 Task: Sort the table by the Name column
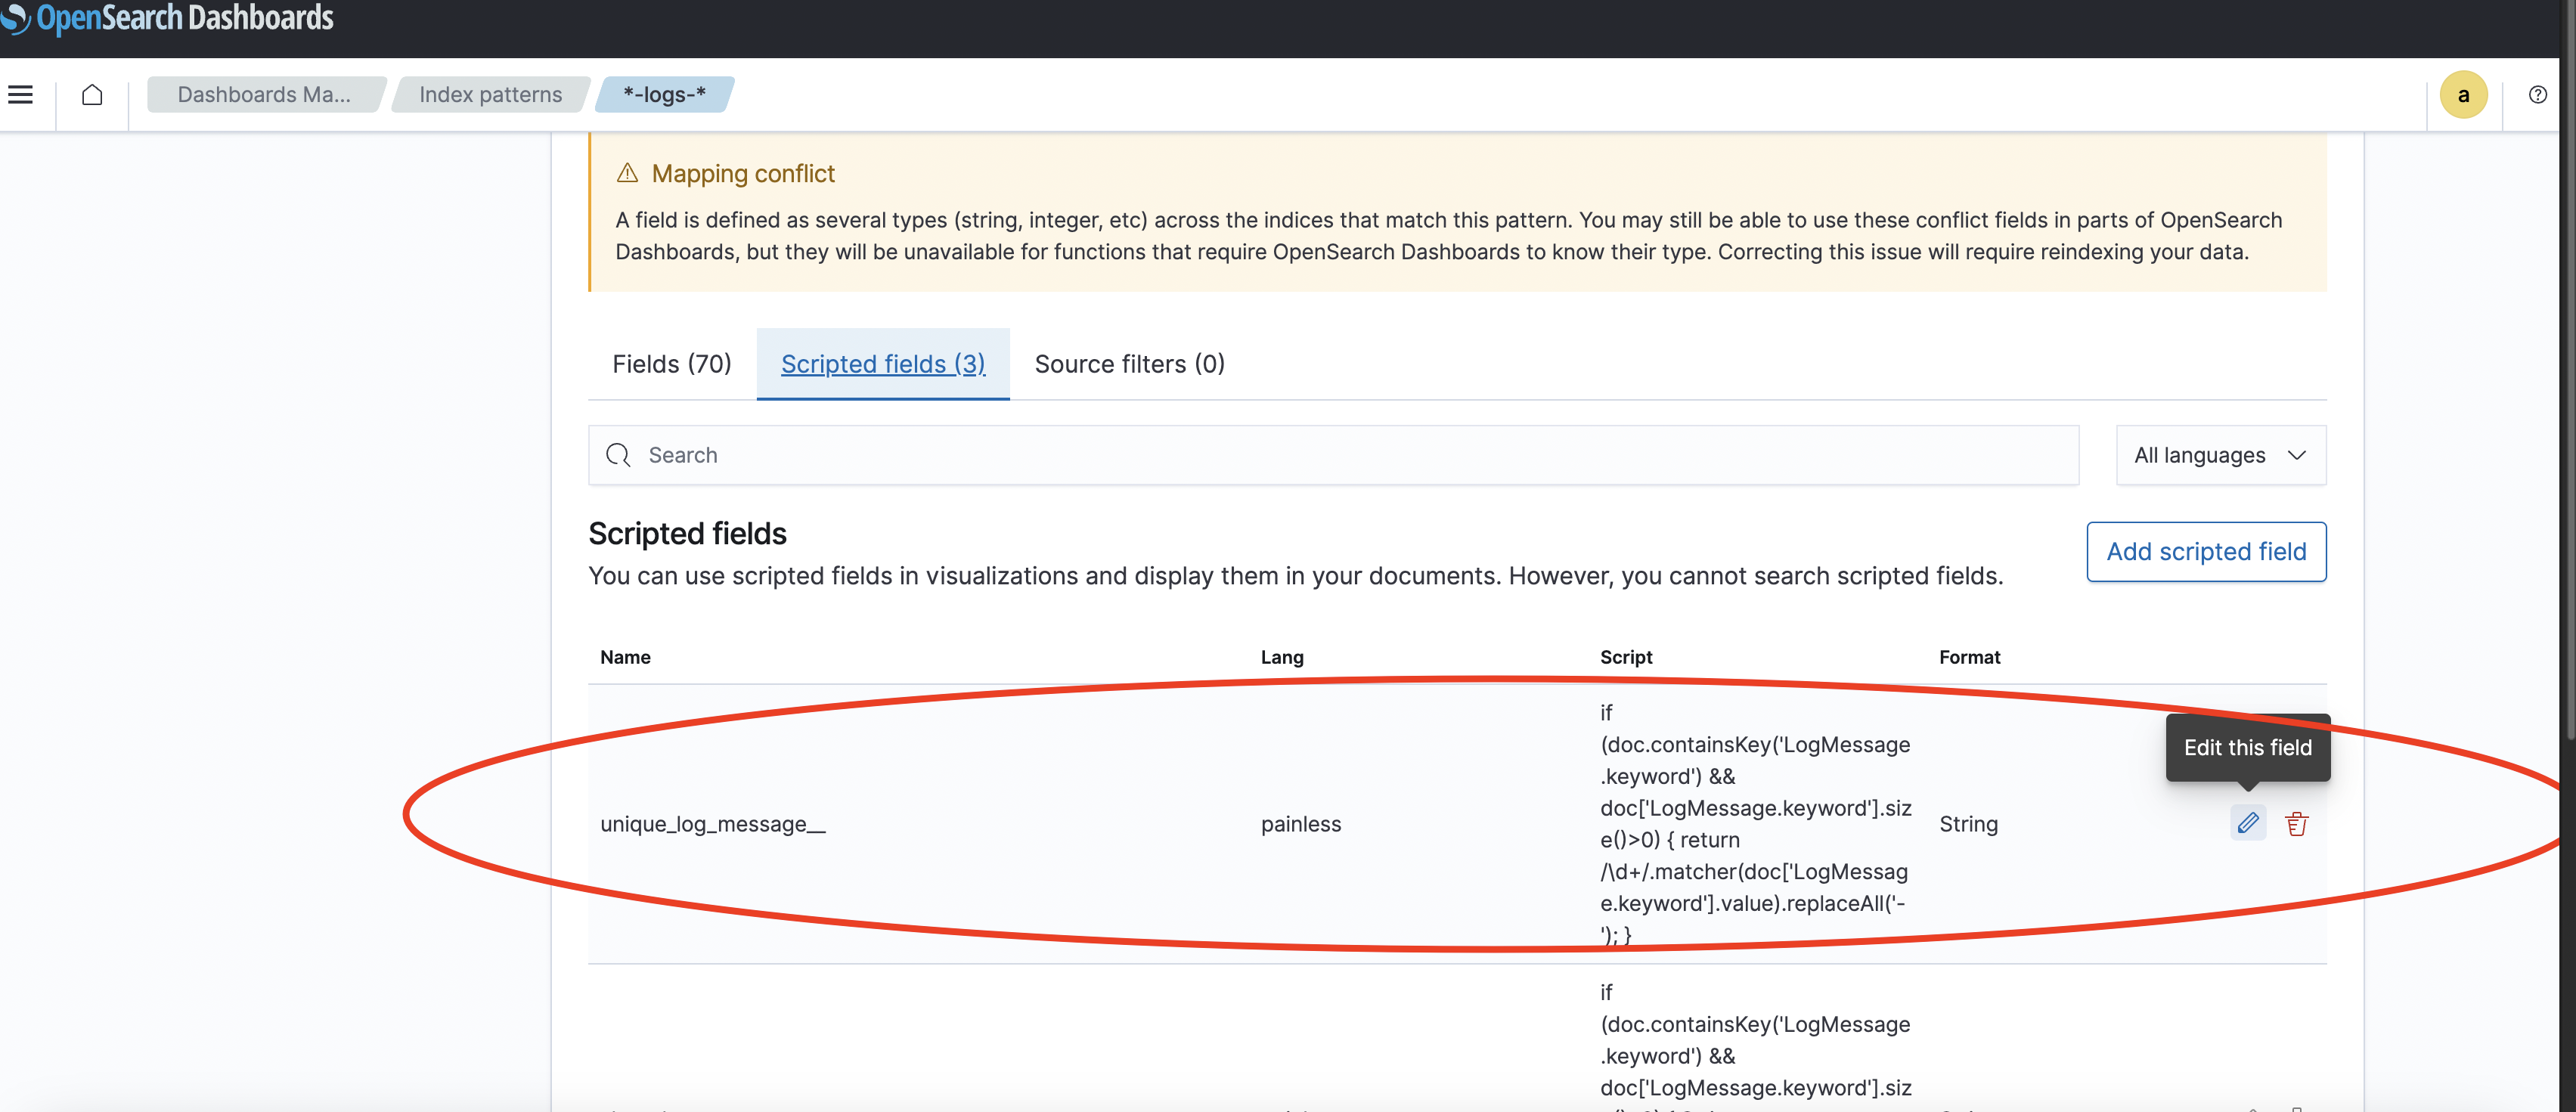pos(625,657)
